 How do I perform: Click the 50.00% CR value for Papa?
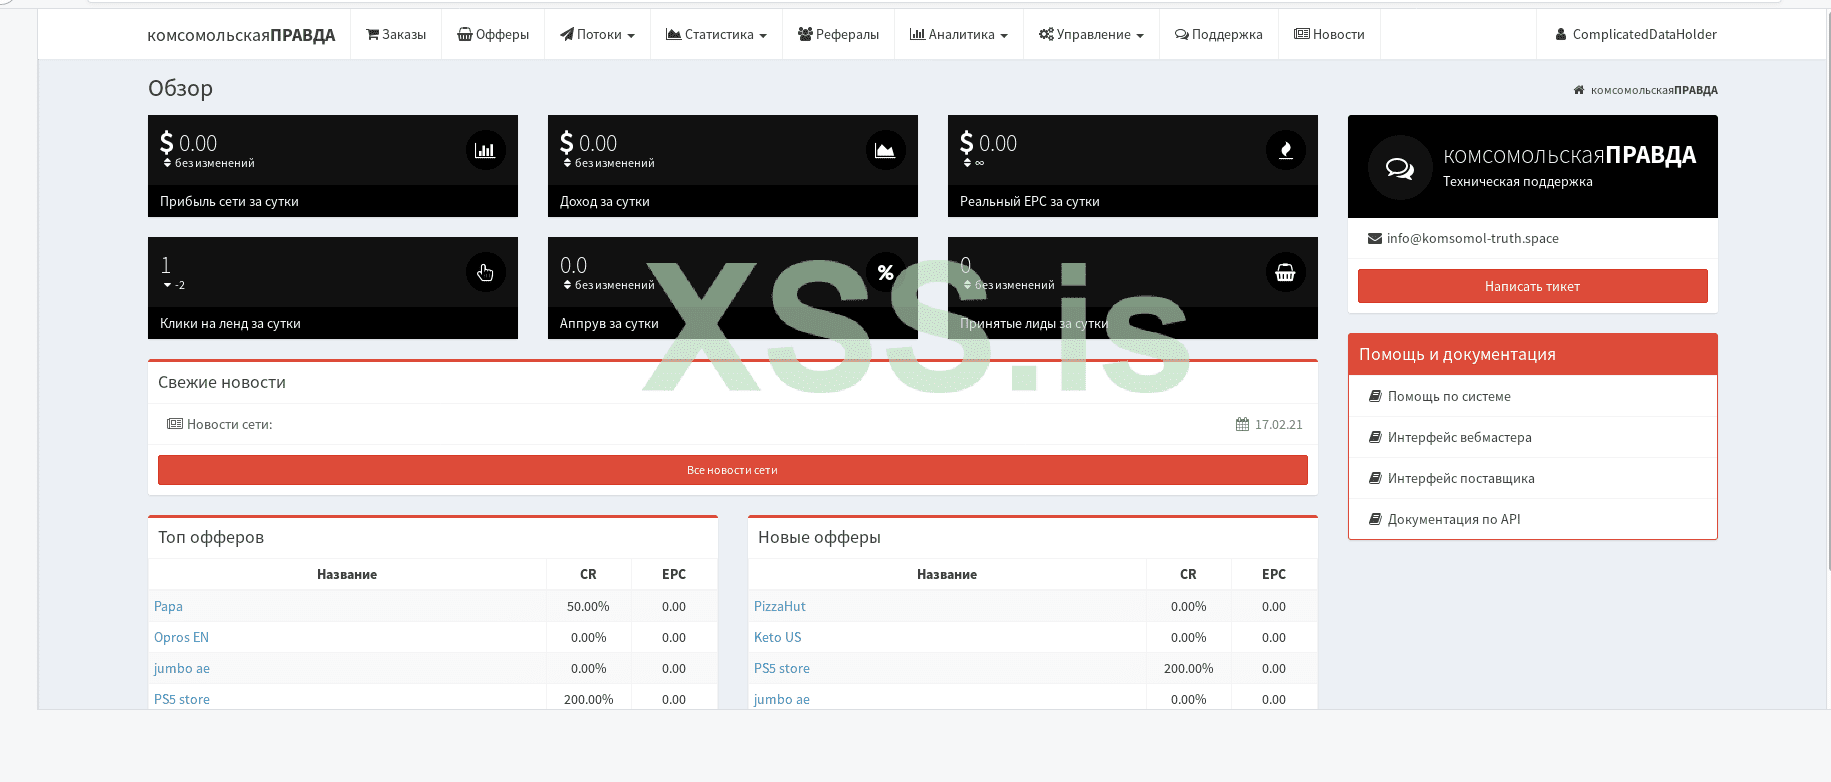tap(588, 606)
